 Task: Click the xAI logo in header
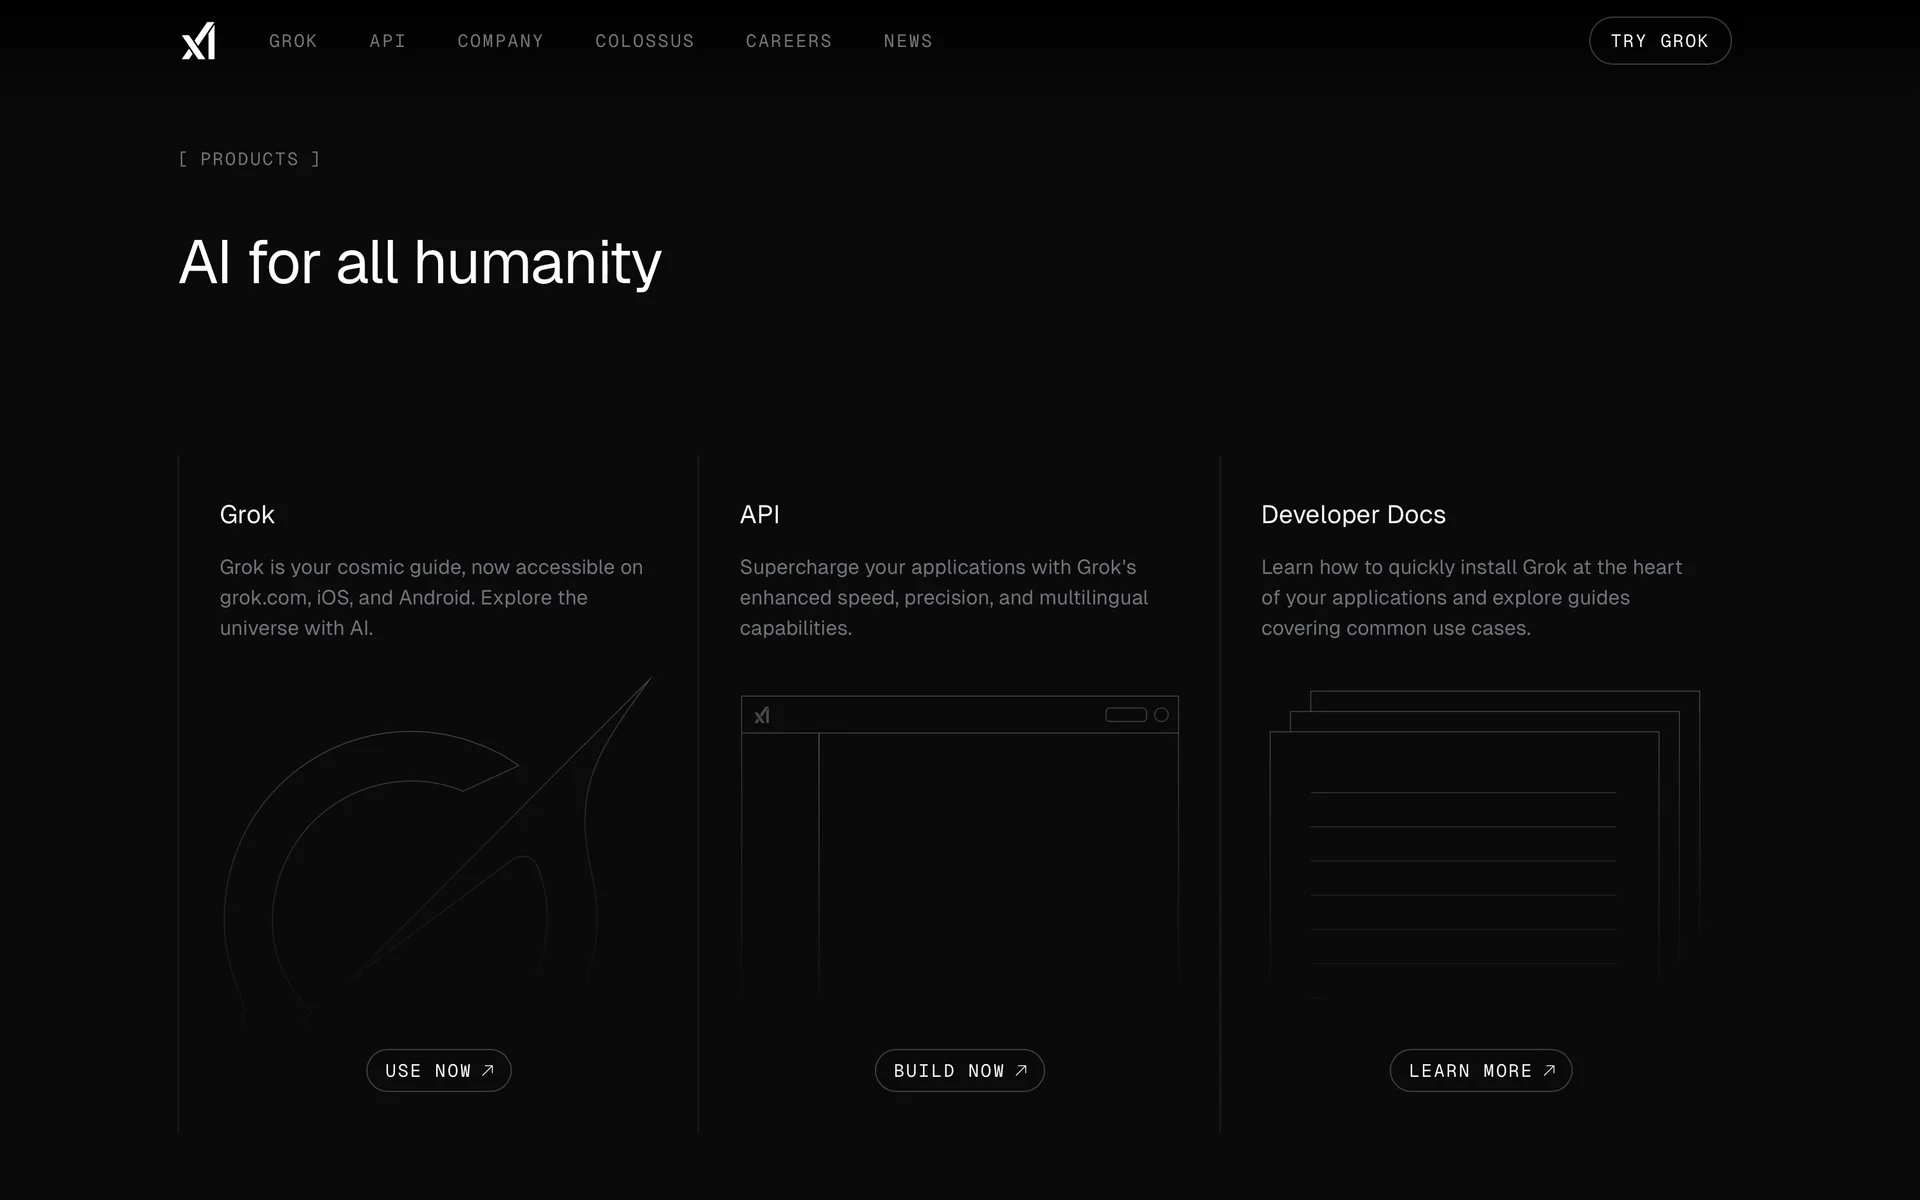(198, 41)
